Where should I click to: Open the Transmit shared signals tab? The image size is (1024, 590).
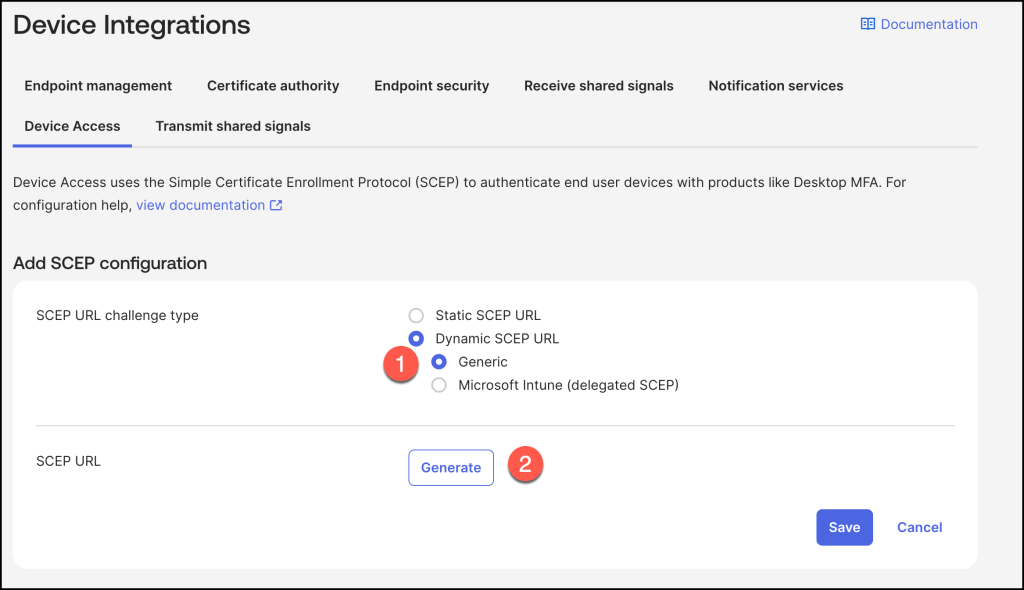pyautogui.click(x=233, y=126)
